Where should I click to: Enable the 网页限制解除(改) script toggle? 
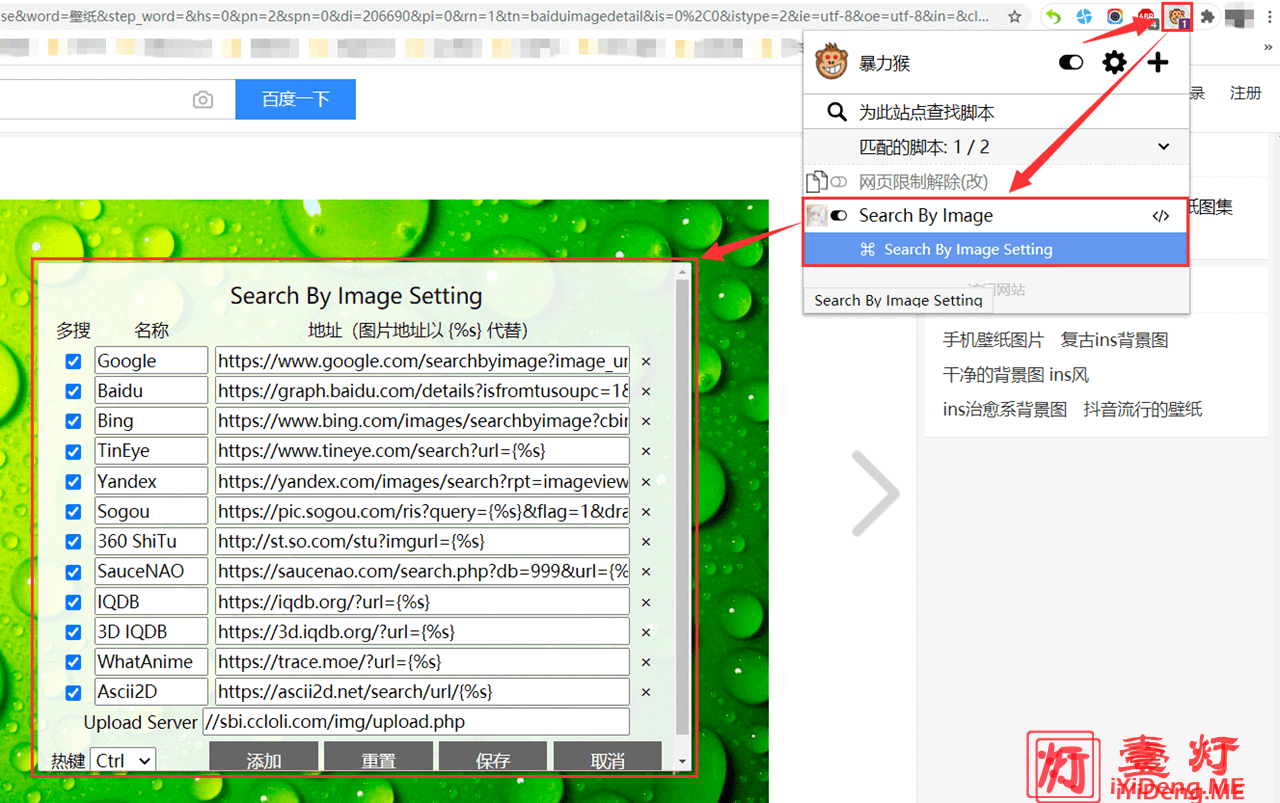click(x=839, y=182)
